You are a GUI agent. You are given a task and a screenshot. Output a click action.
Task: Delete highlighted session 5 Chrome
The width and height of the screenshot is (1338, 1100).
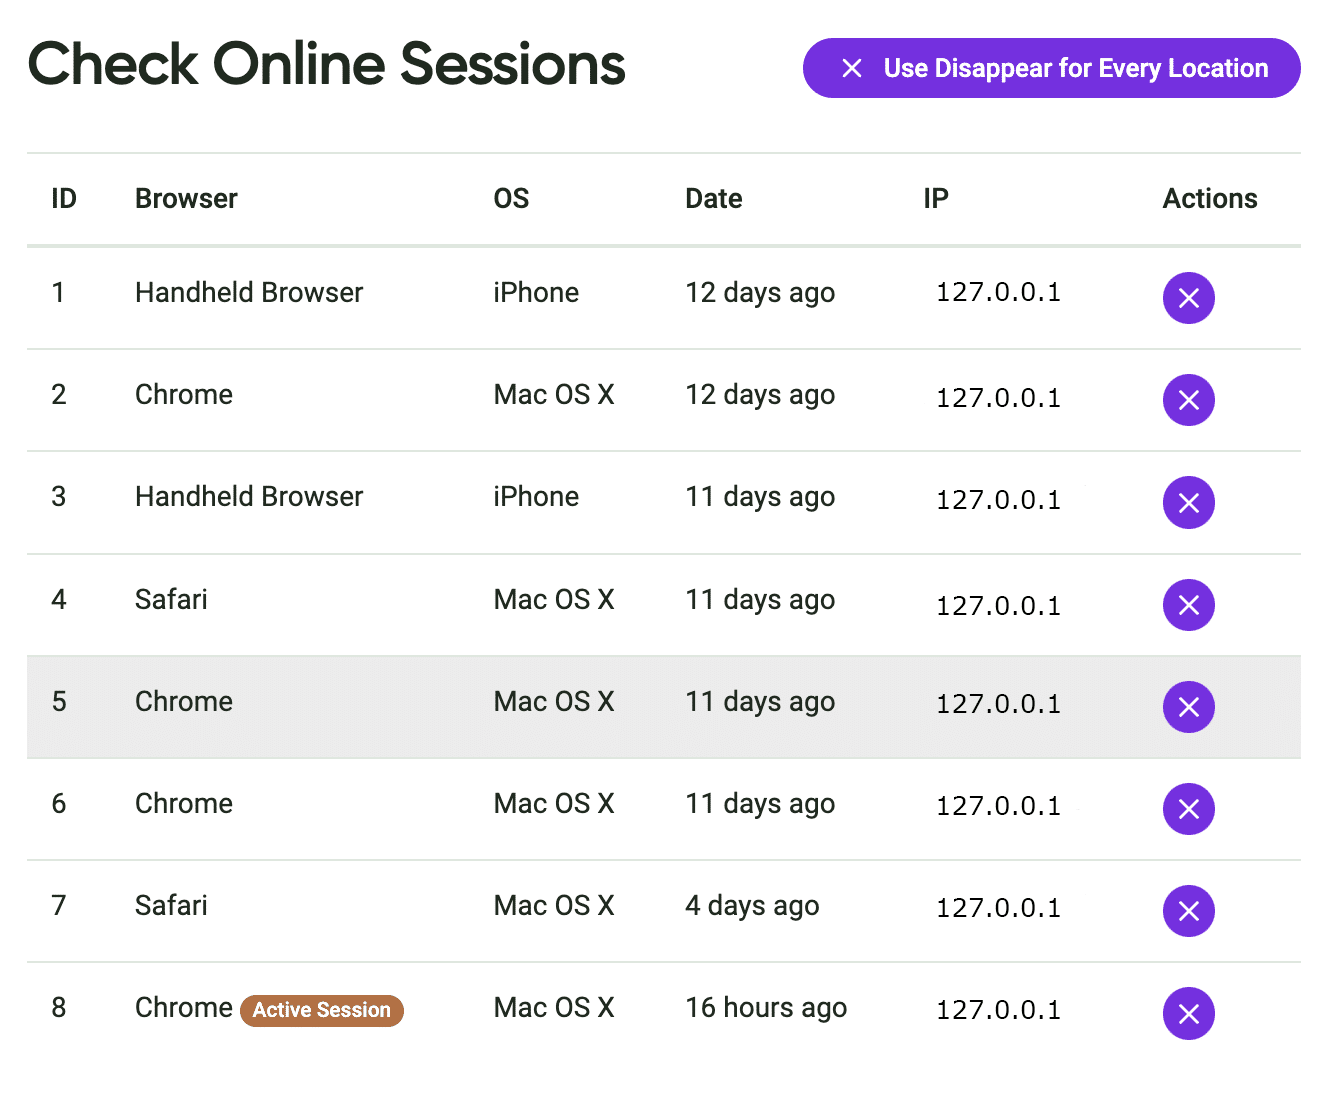tap(1188, 707)
